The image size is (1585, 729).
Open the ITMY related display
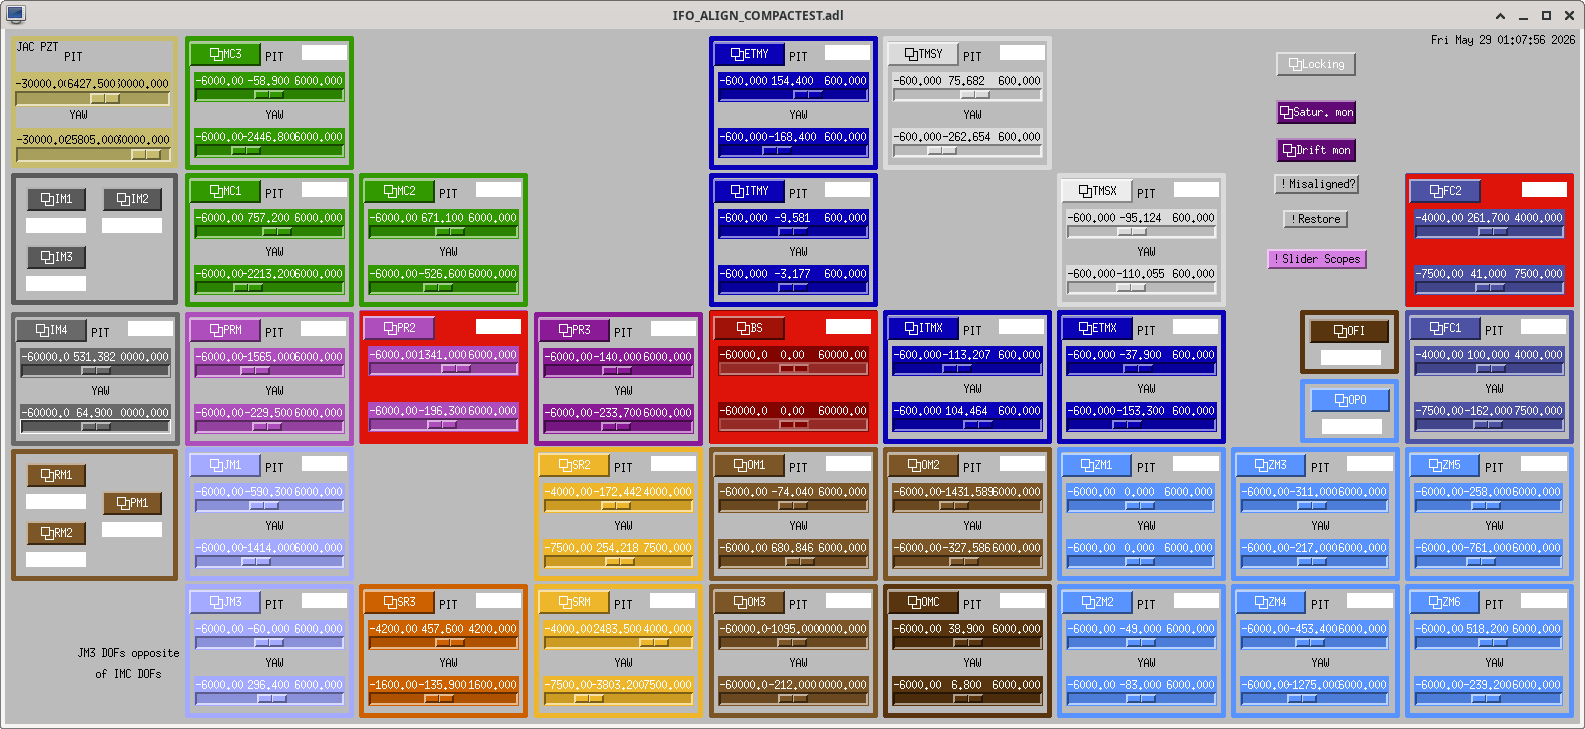[x=749, y=191]
